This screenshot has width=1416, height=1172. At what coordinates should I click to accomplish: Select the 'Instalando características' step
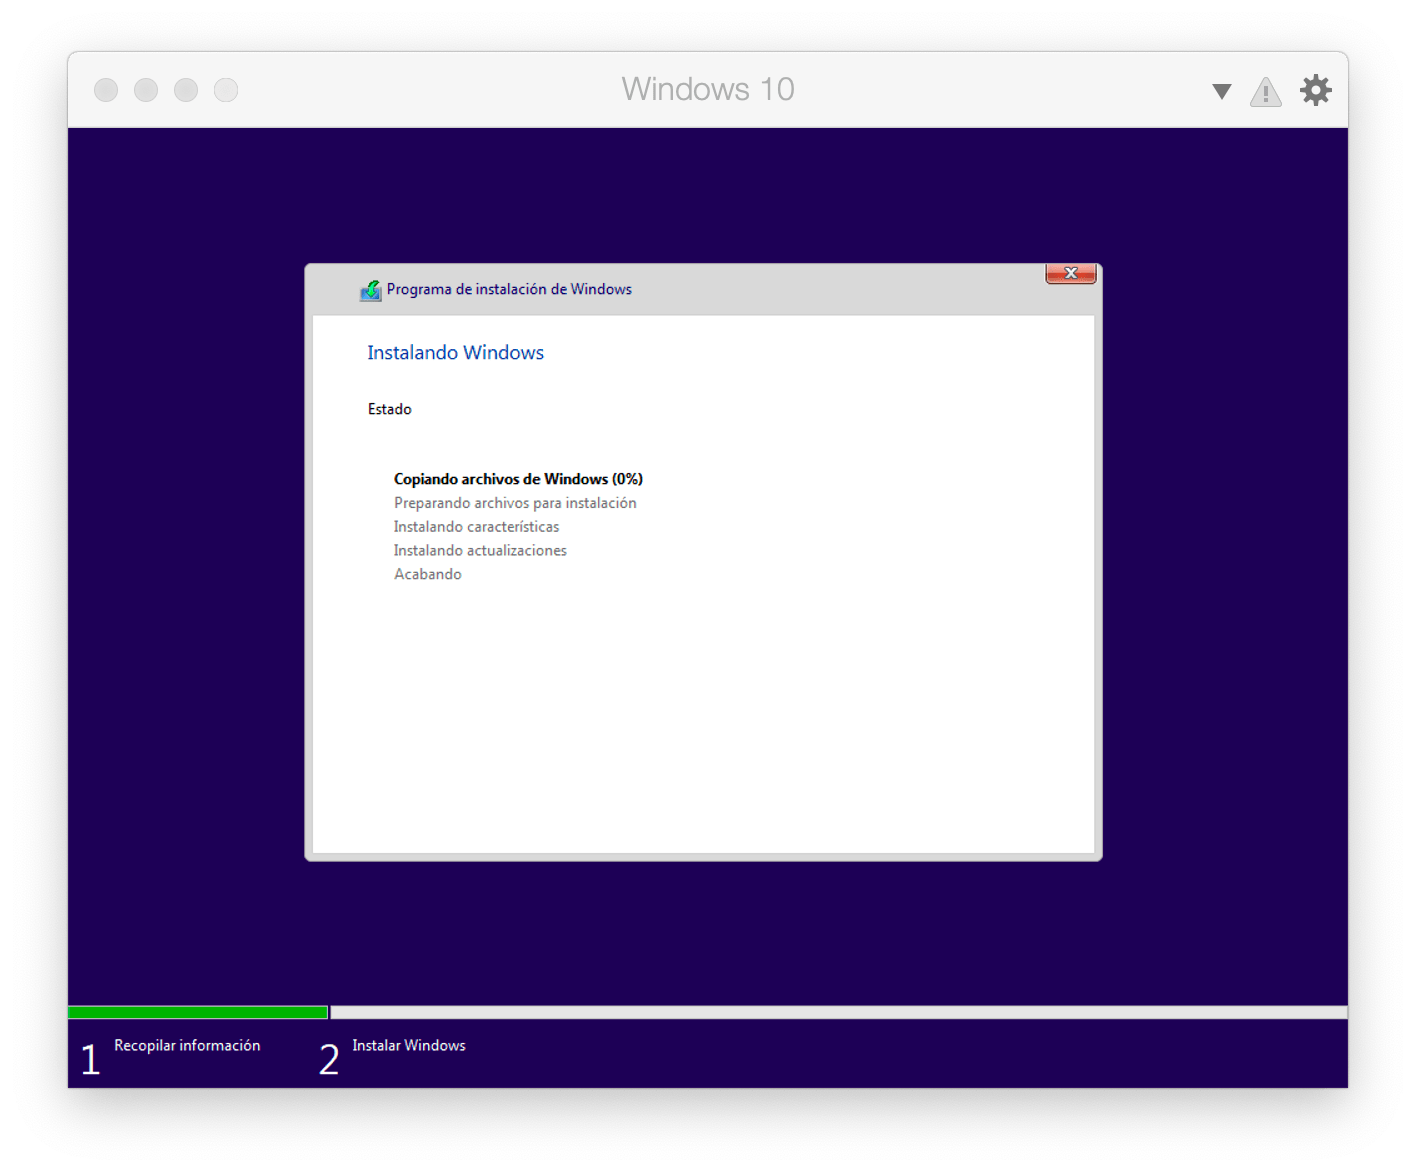click(x=476, y=527)
